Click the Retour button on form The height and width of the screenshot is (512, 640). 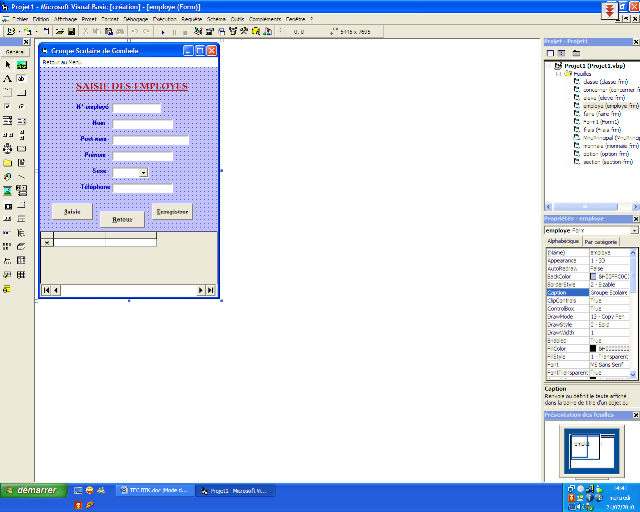point(122,219)
